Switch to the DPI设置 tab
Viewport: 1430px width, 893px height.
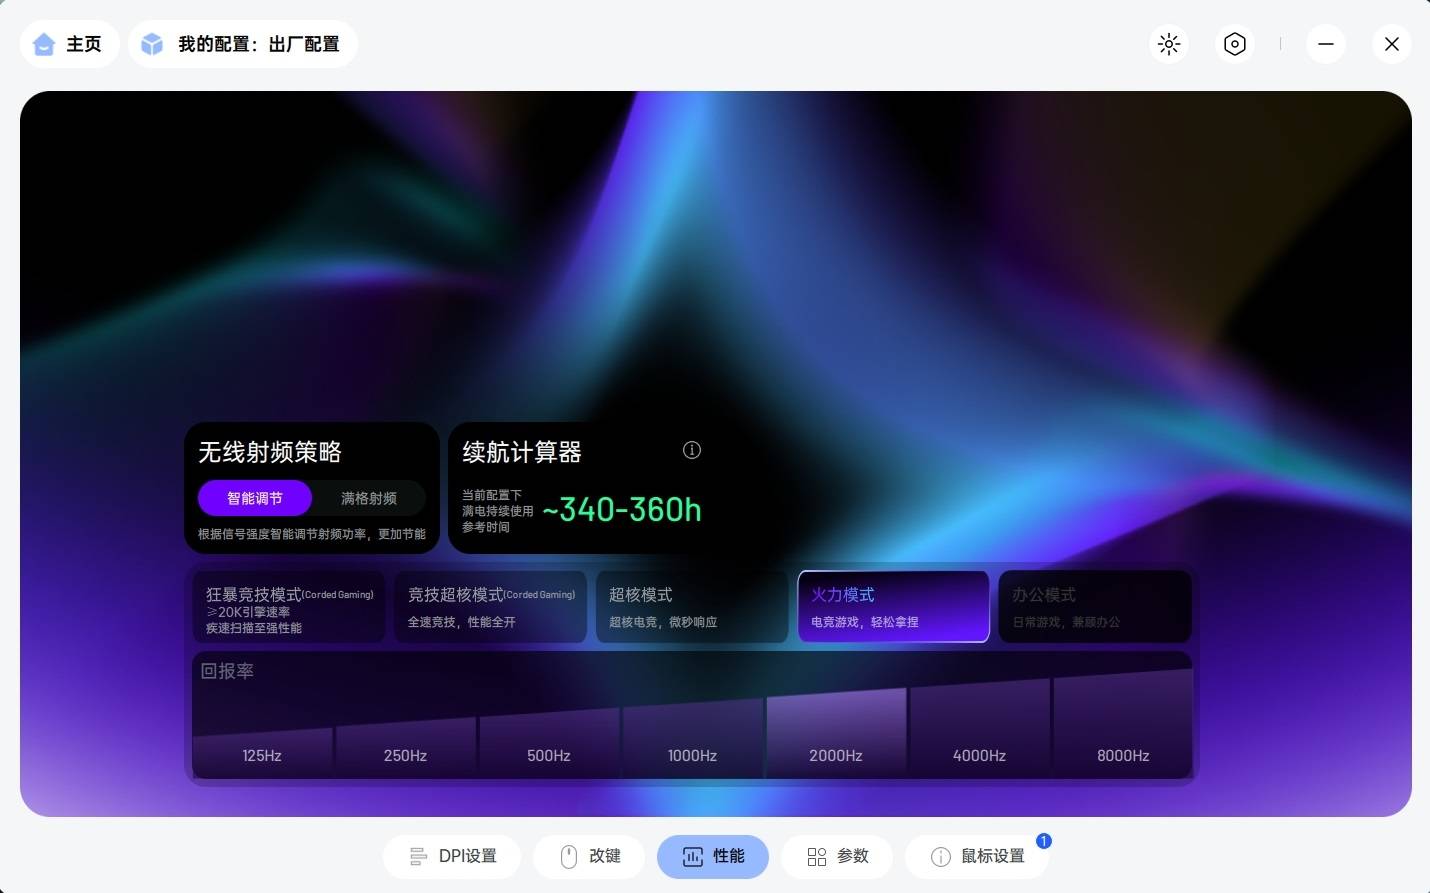coord(452,856)
